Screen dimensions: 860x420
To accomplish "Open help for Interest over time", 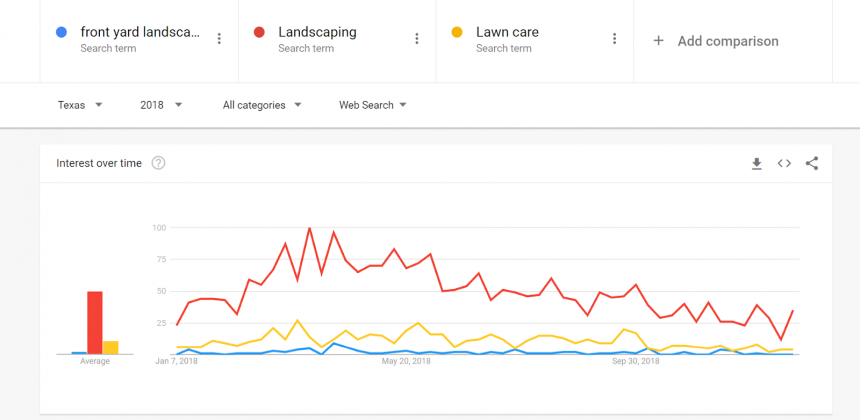I will [158, 164].
